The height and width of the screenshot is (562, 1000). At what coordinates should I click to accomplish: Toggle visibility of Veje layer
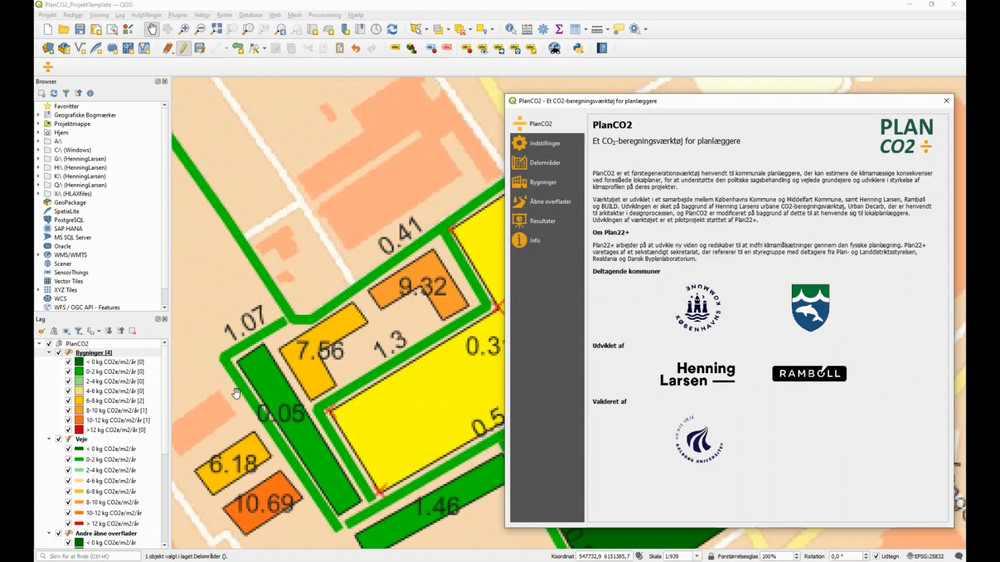59,440
